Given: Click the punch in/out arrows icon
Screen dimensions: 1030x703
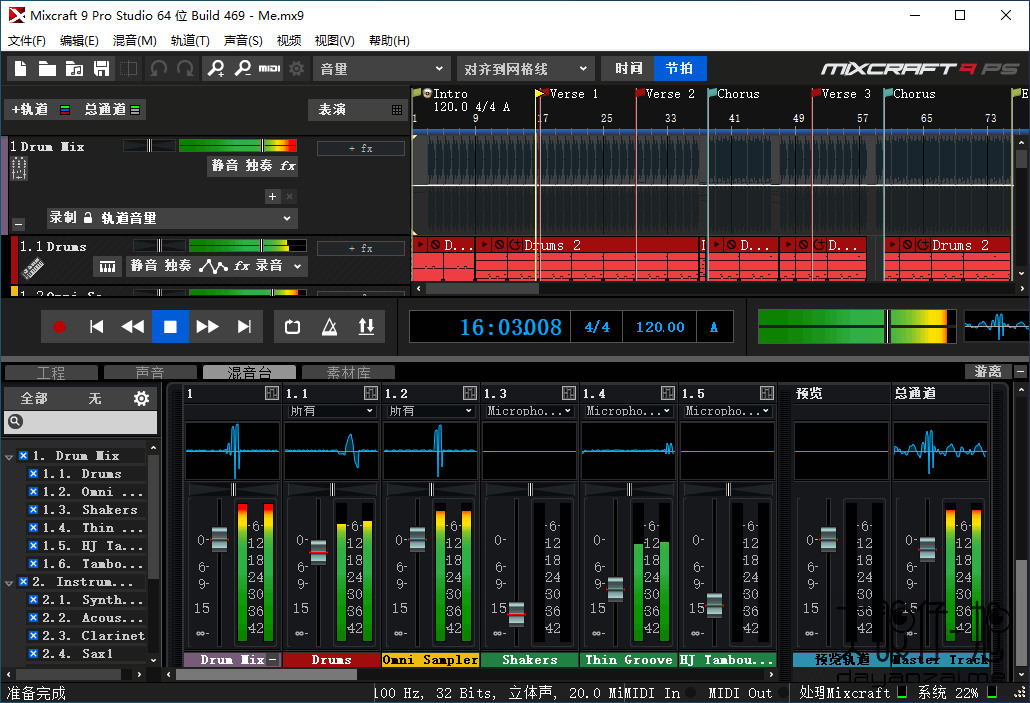Looking at the screenshot, I should (x=367, y=327).
